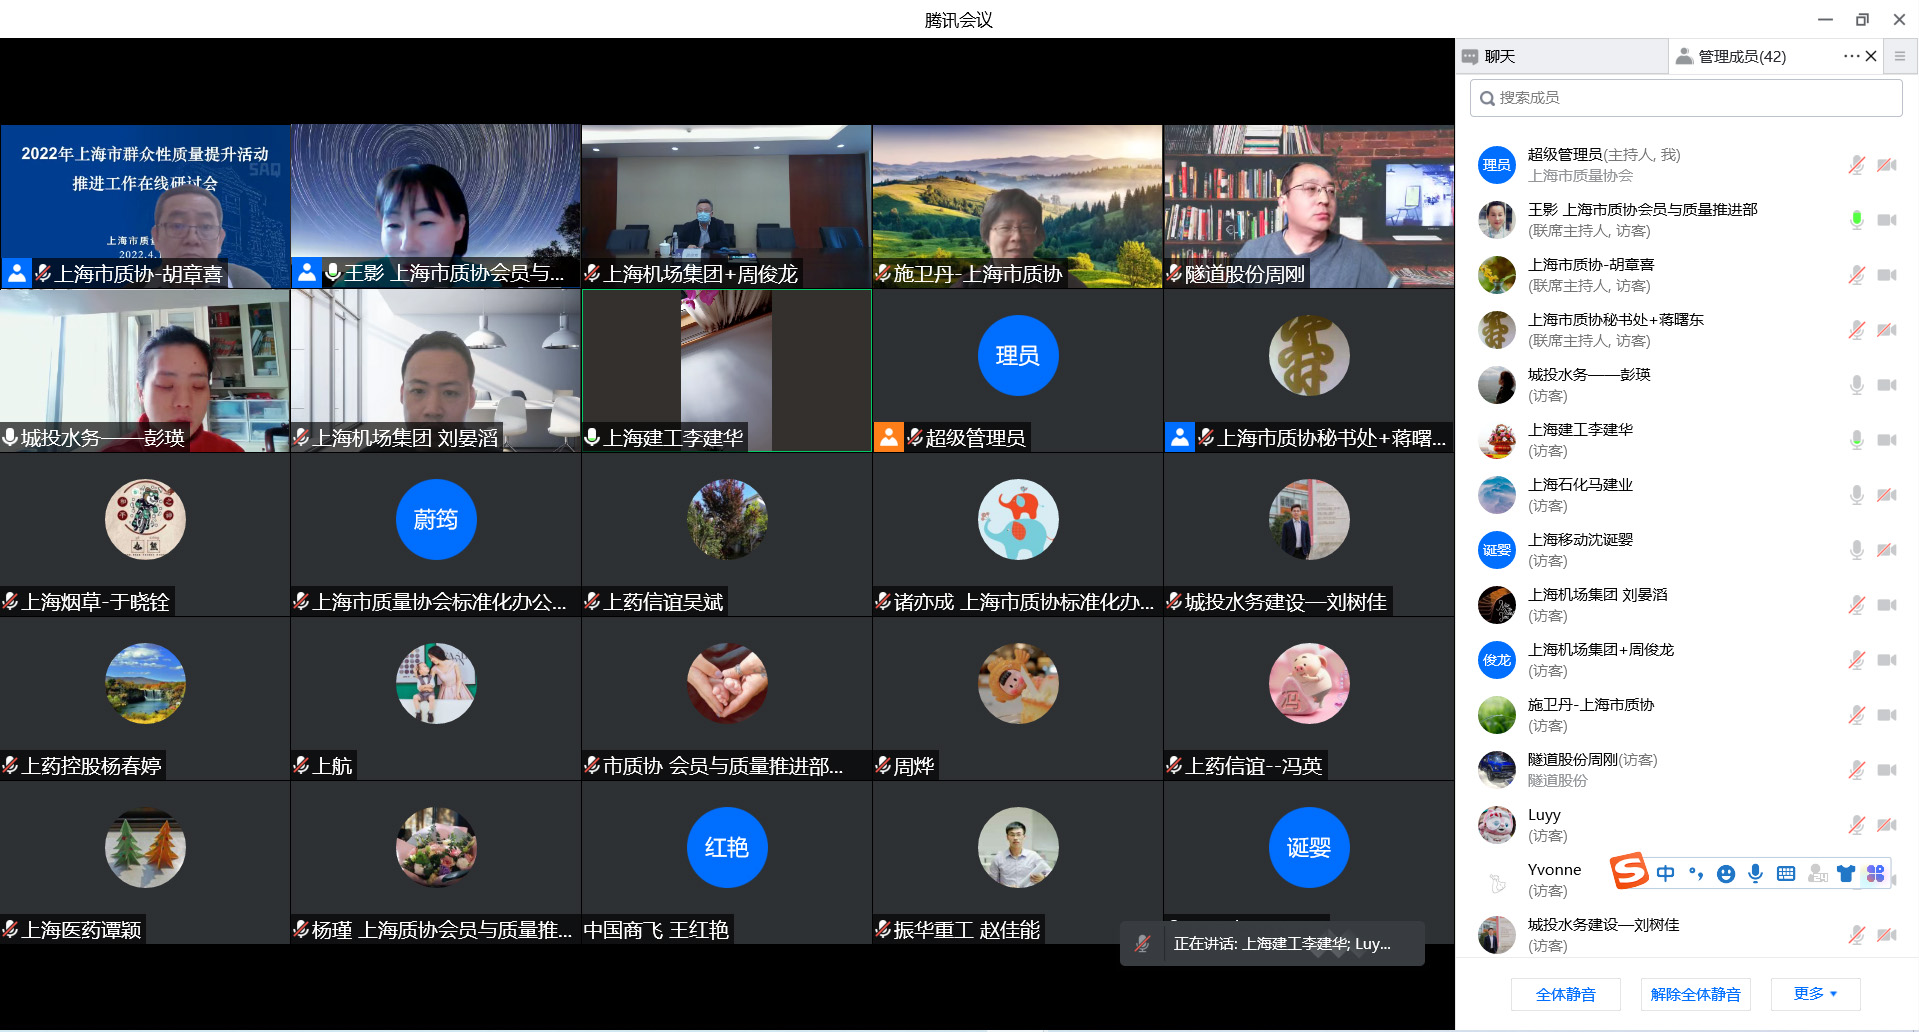Select 上海机场集团+周俊龙 video tile
This screenshot has width=1919, height=1032.
coord(727,206)
